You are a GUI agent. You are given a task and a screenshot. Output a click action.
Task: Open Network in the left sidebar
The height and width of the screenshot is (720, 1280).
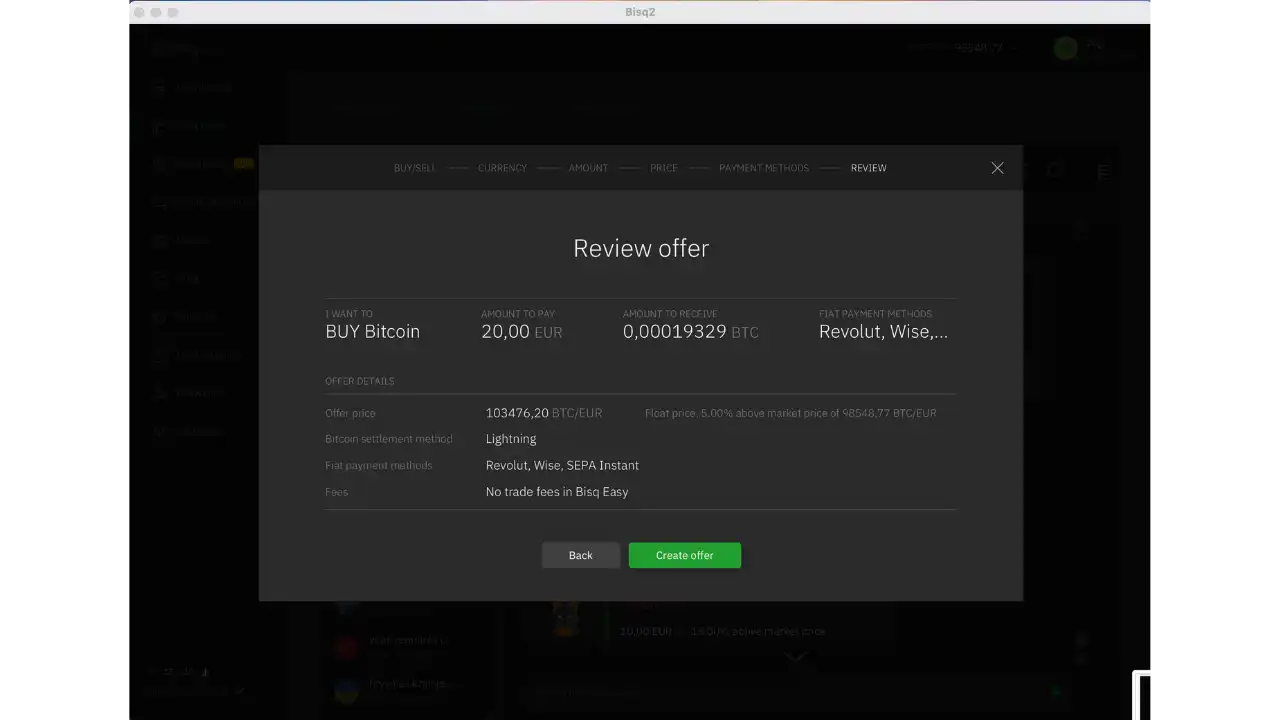pyautogui.click(x=198, y=393)
